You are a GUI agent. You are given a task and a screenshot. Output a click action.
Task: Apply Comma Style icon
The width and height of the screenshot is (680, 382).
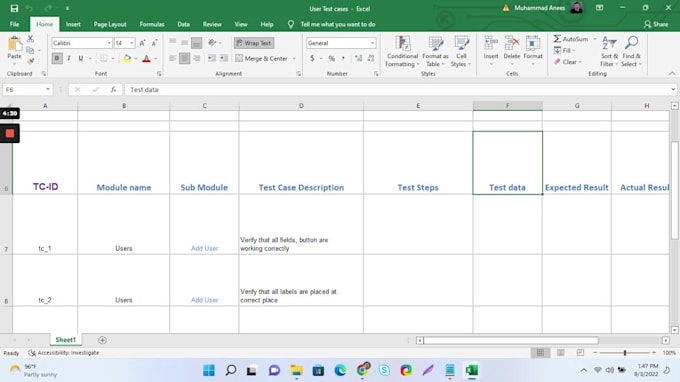(x=343, y=58)
